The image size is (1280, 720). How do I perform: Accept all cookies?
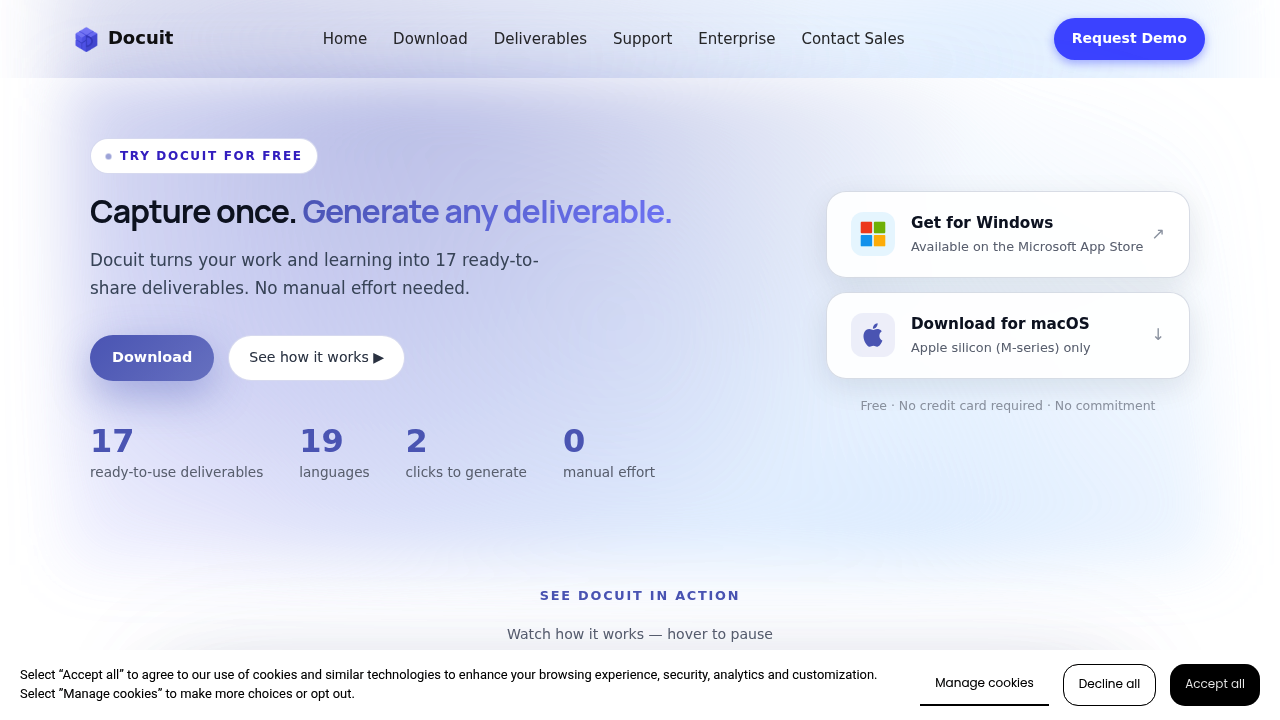[x=1215, y=685]
